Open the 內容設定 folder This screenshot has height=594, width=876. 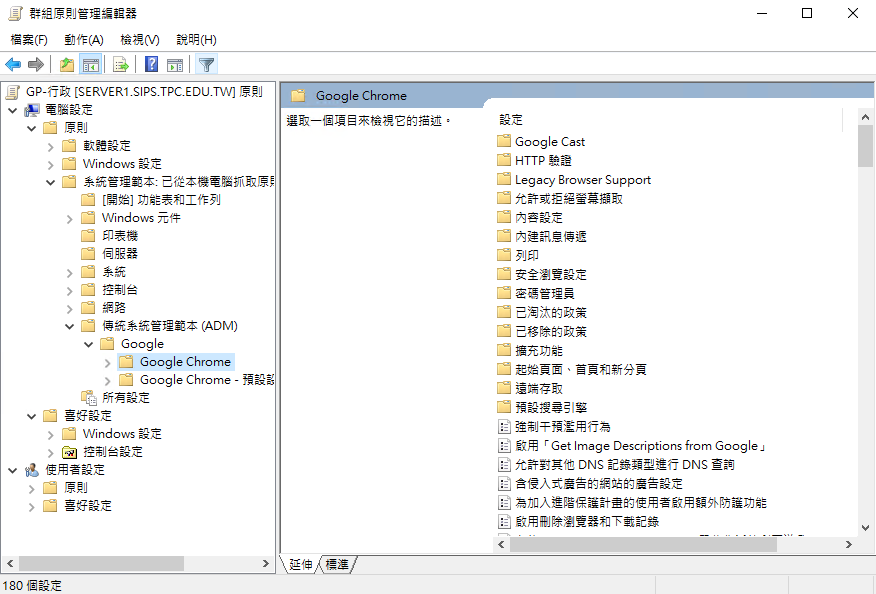coord(539,218)
